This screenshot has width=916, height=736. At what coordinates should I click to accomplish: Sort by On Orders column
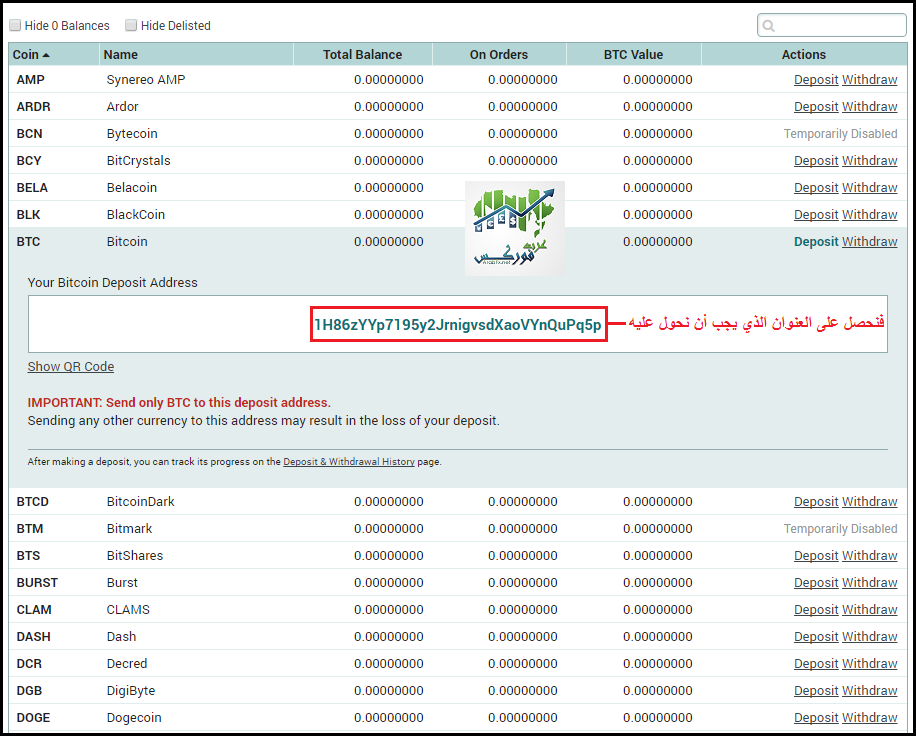click(499, 54)
